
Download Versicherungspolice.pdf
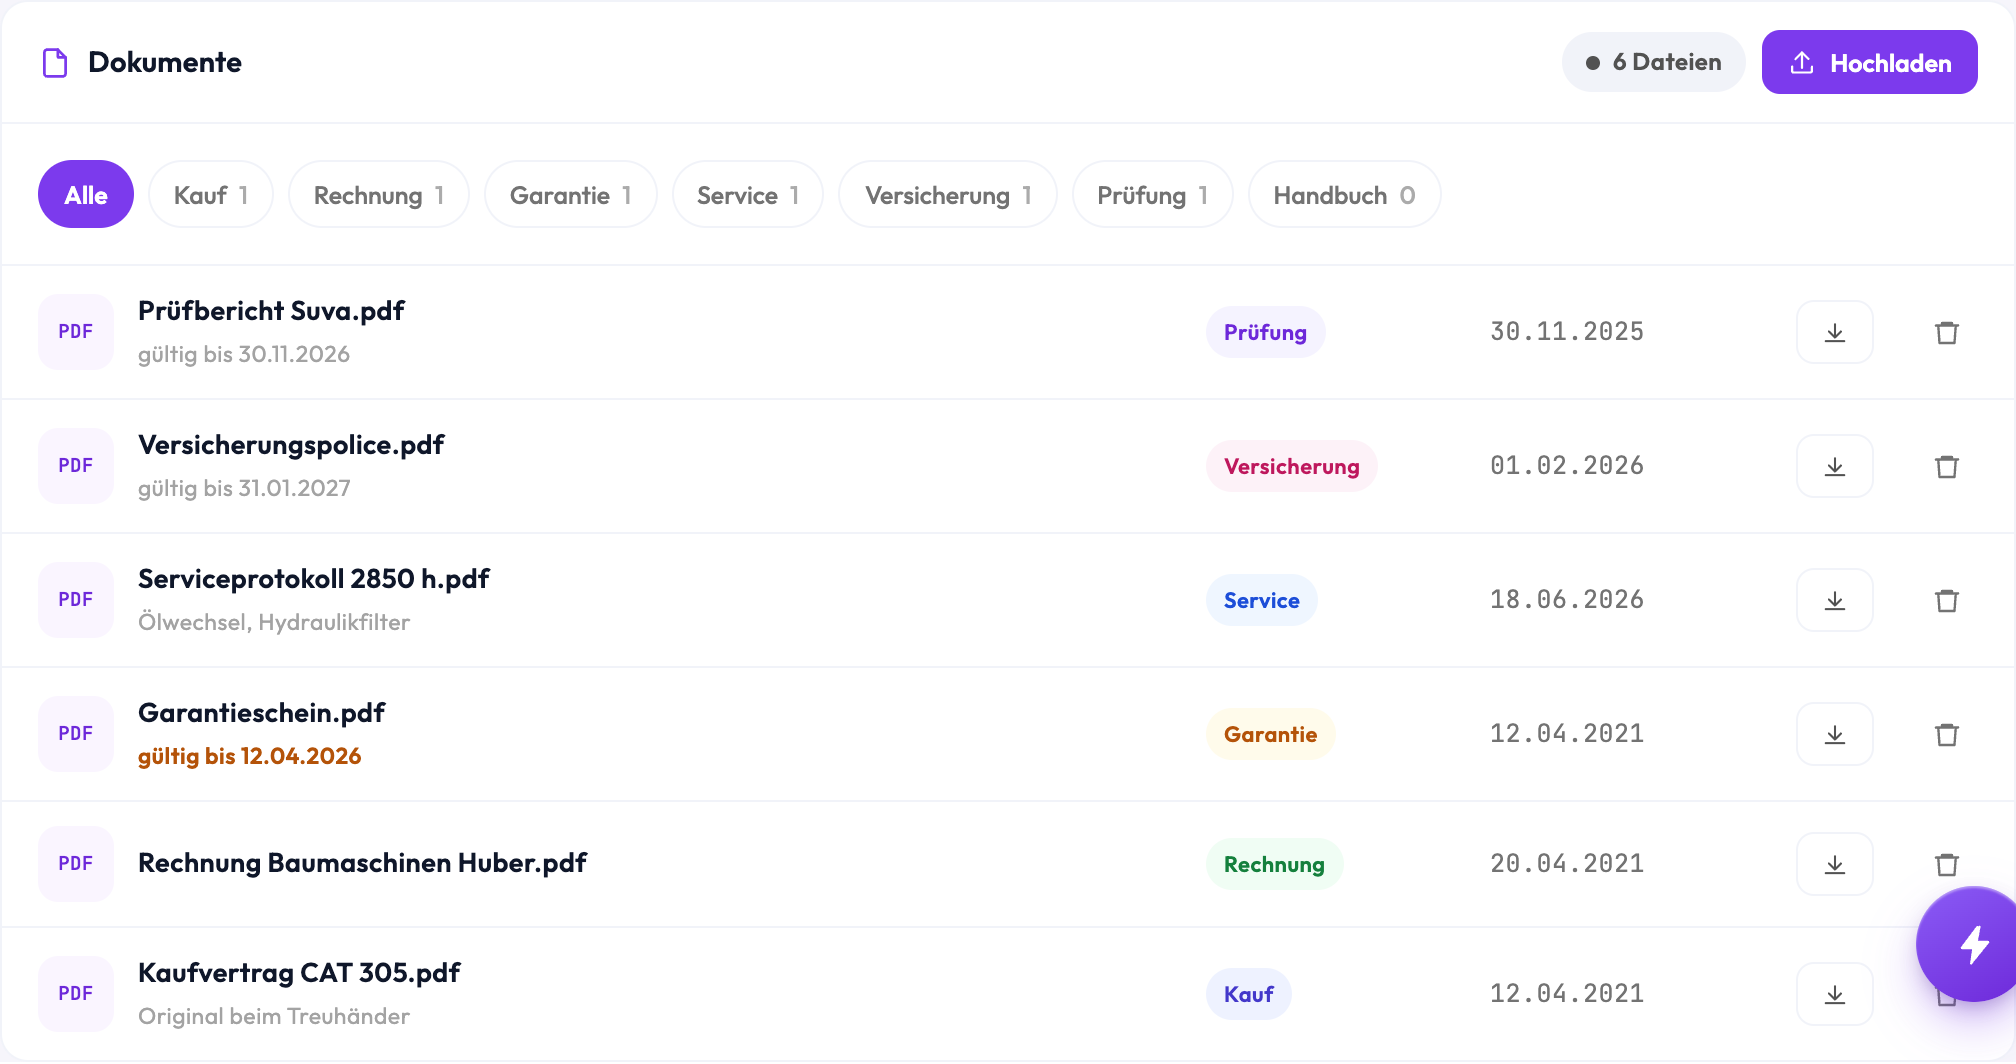[1834, 466]
